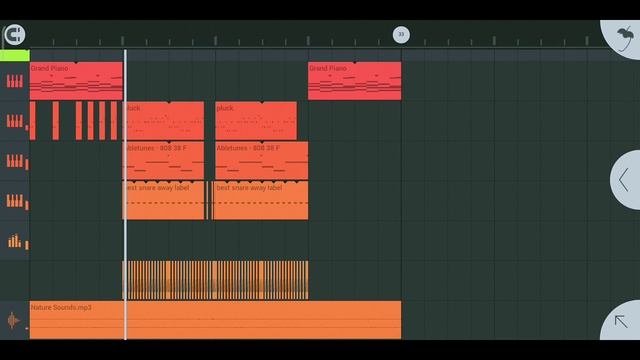Viewport: 640px width, 360px height.
Task: Open the FL Studio fruit logo menu
Action: click(x=624, y=39)
